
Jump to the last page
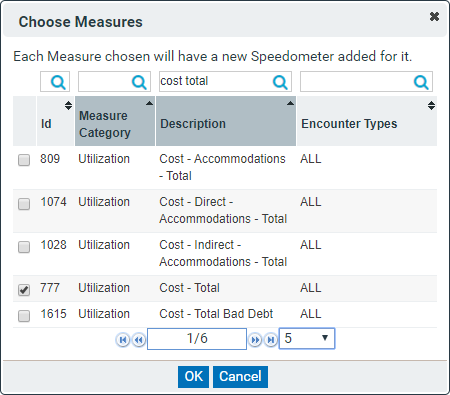(x=271, y=340)
